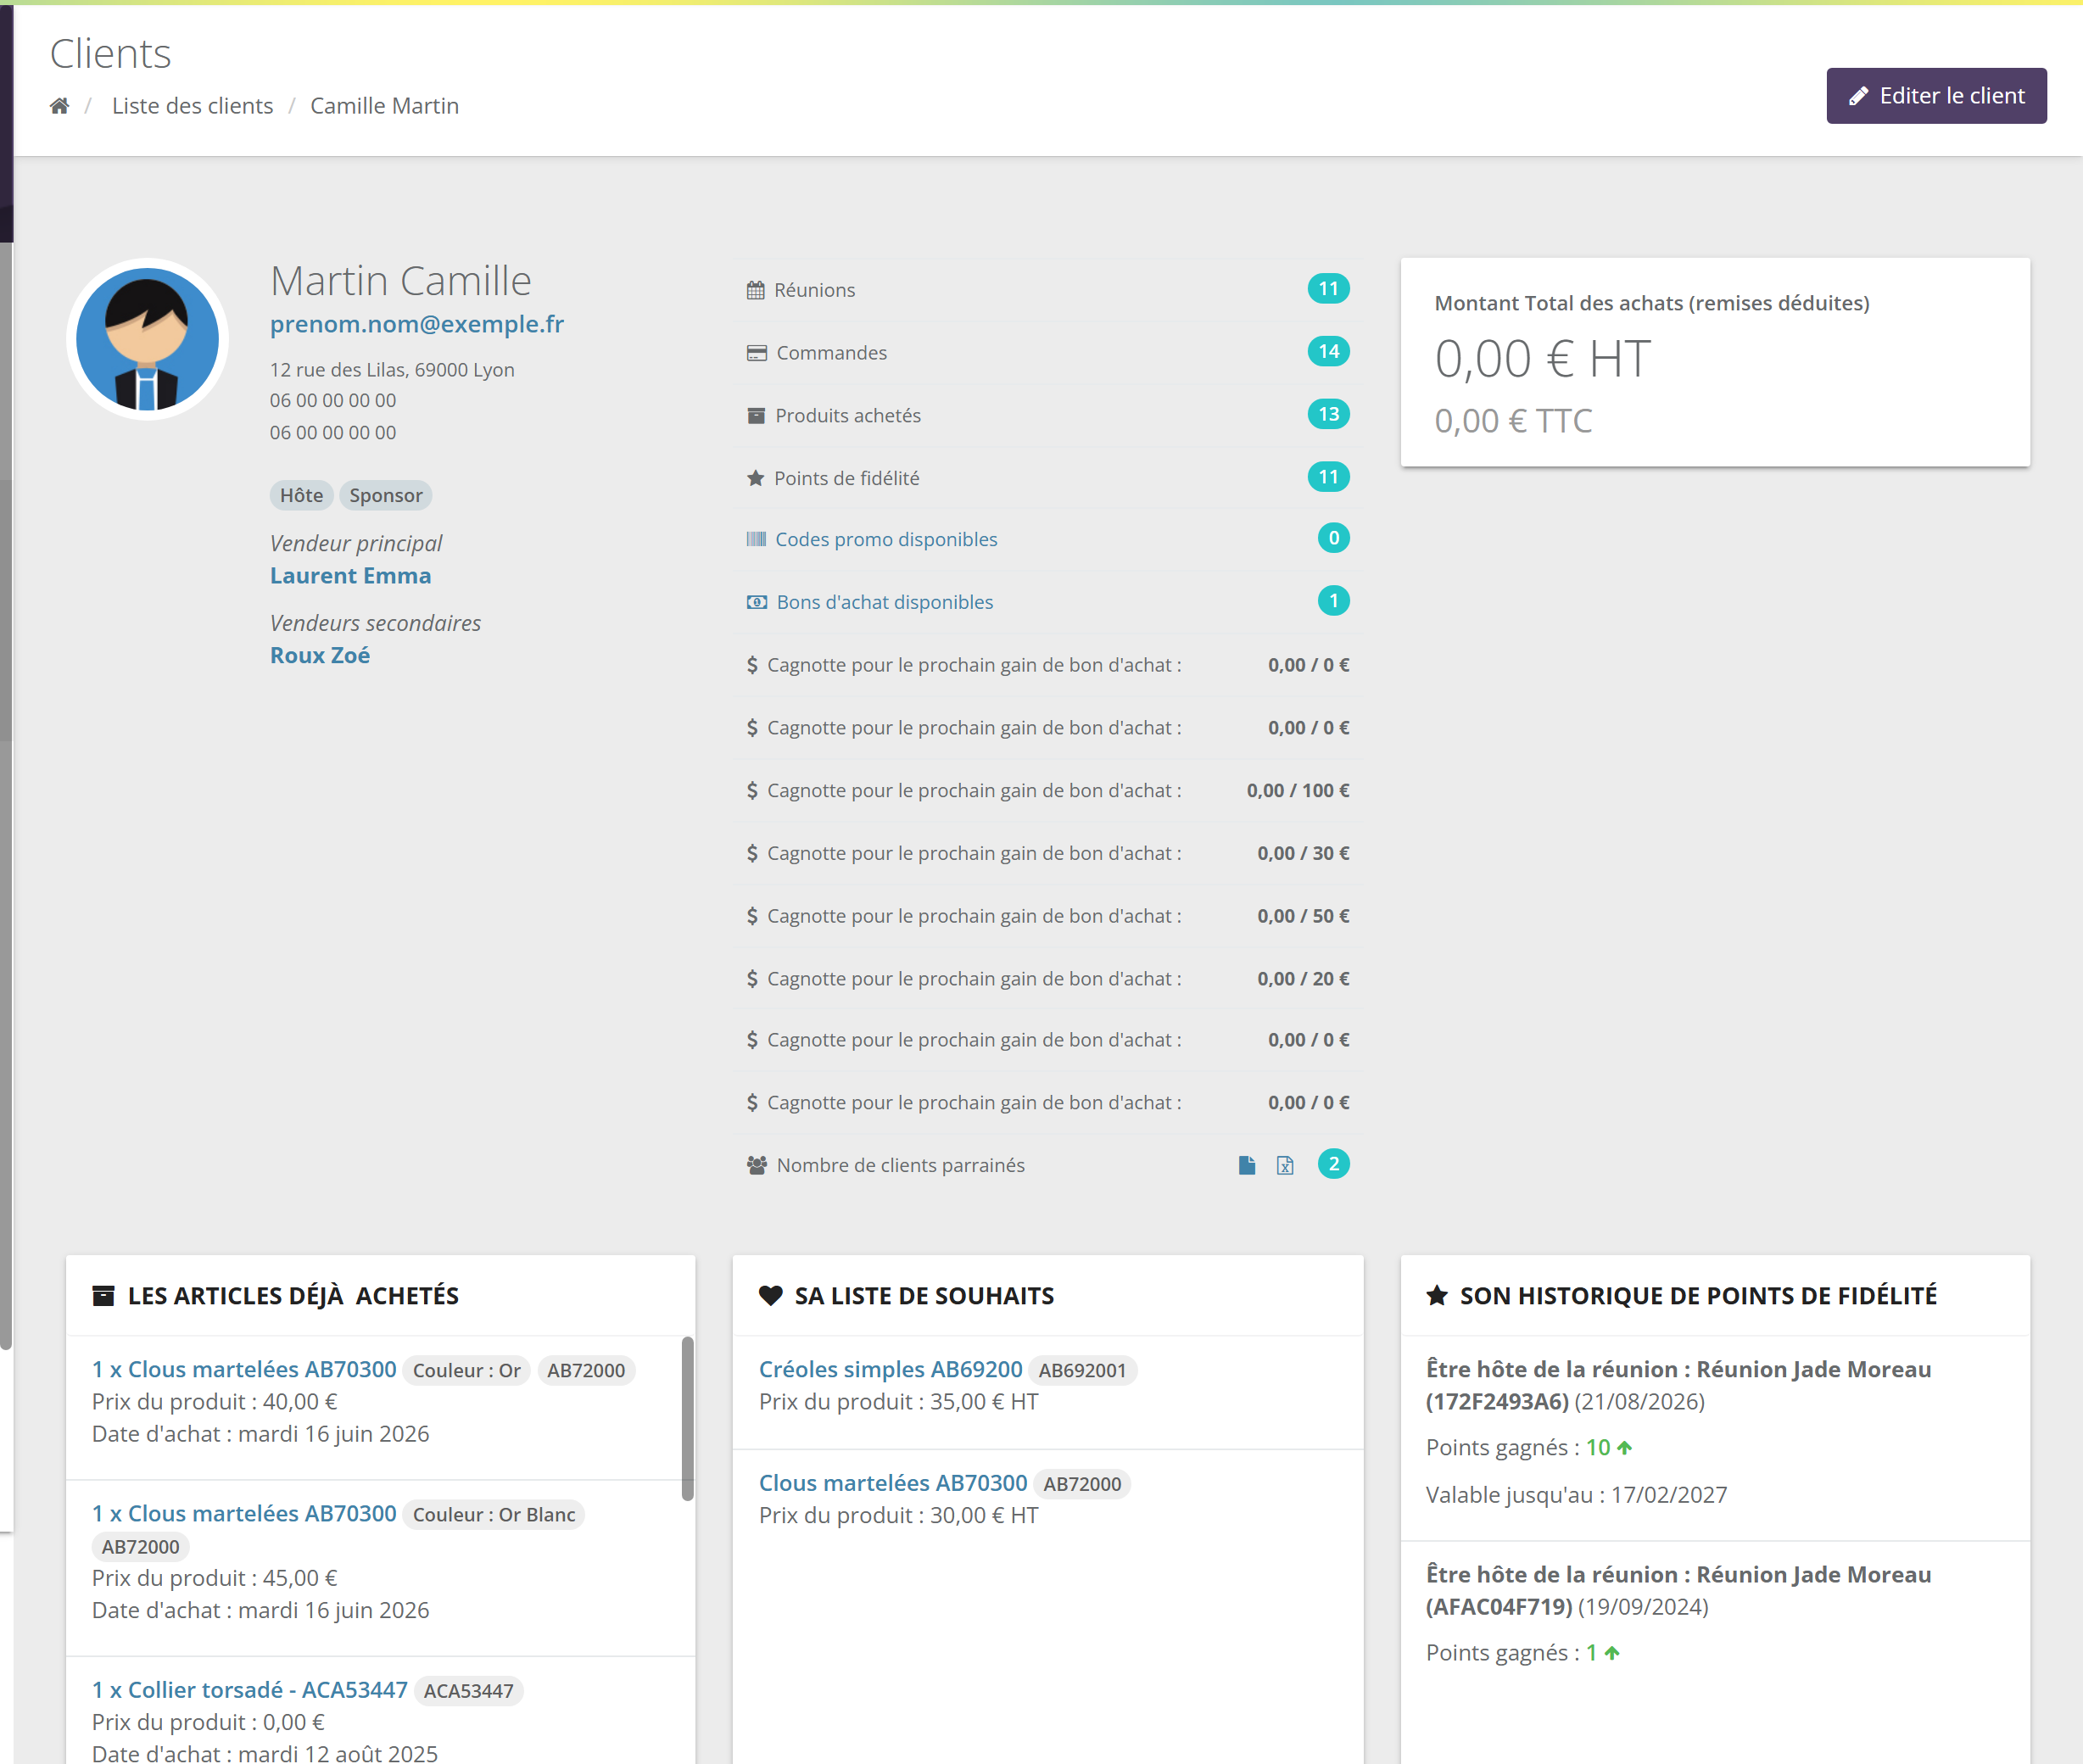Screen dimensions: 2083x1764
Task: Open vendor Laurent Emma profile
Action: (351, 576)
